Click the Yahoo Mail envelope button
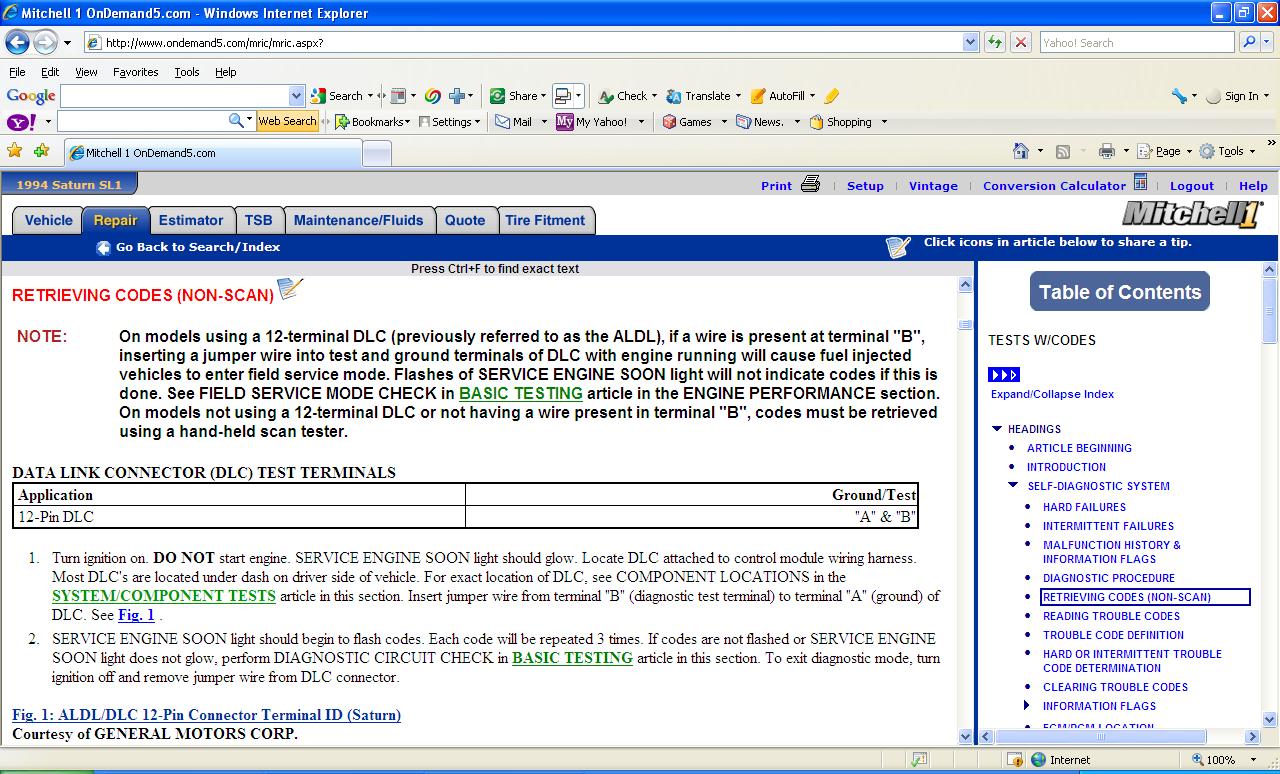The width and height of the screenshot is (1280, 774). (x=515, y=122)
